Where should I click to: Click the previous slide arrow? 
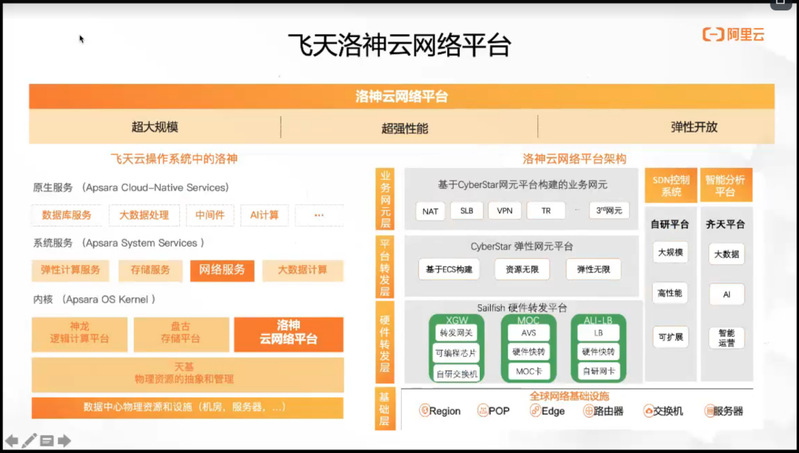[12, 440]
